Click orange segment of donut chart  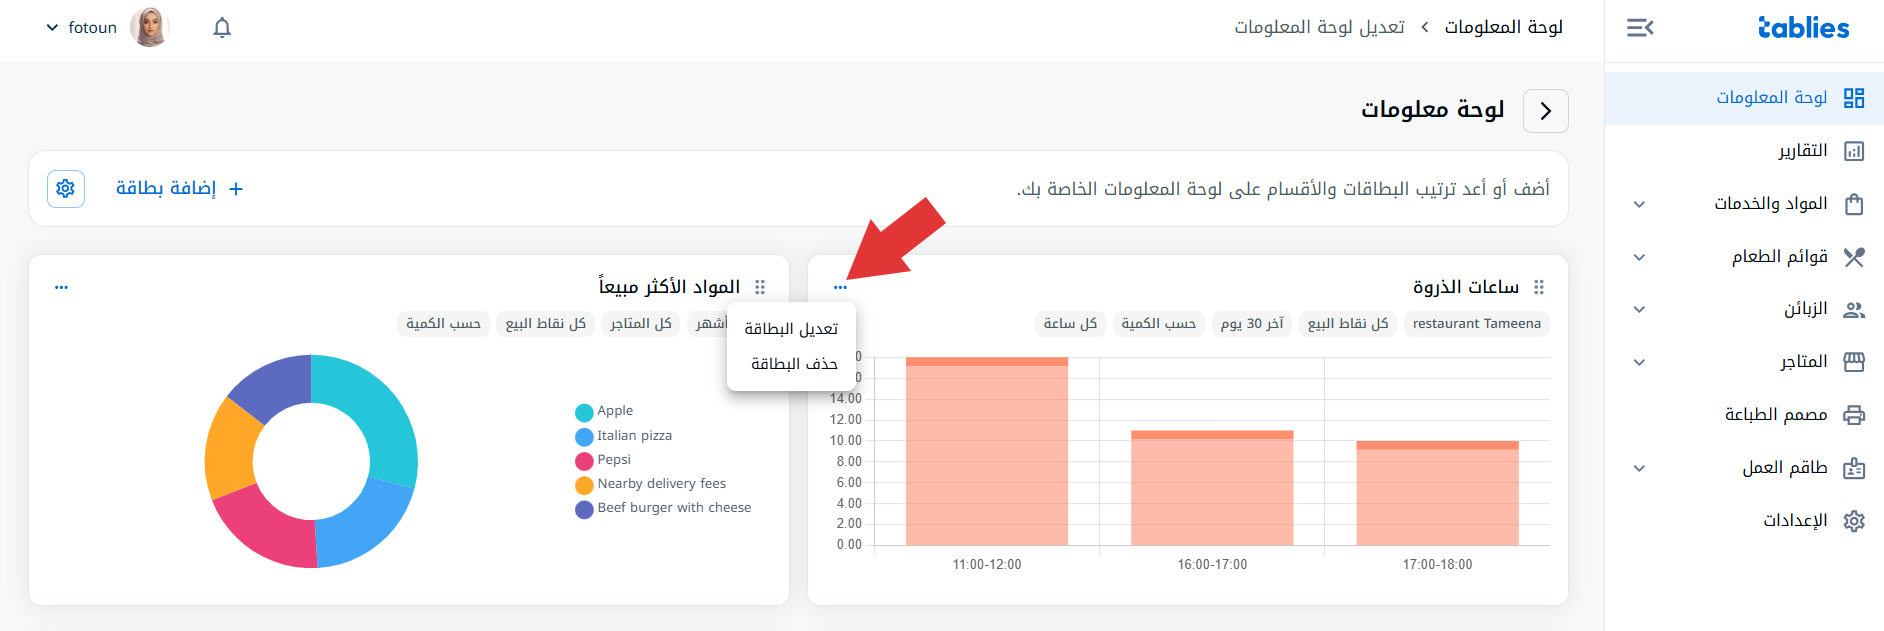[230, 450]
